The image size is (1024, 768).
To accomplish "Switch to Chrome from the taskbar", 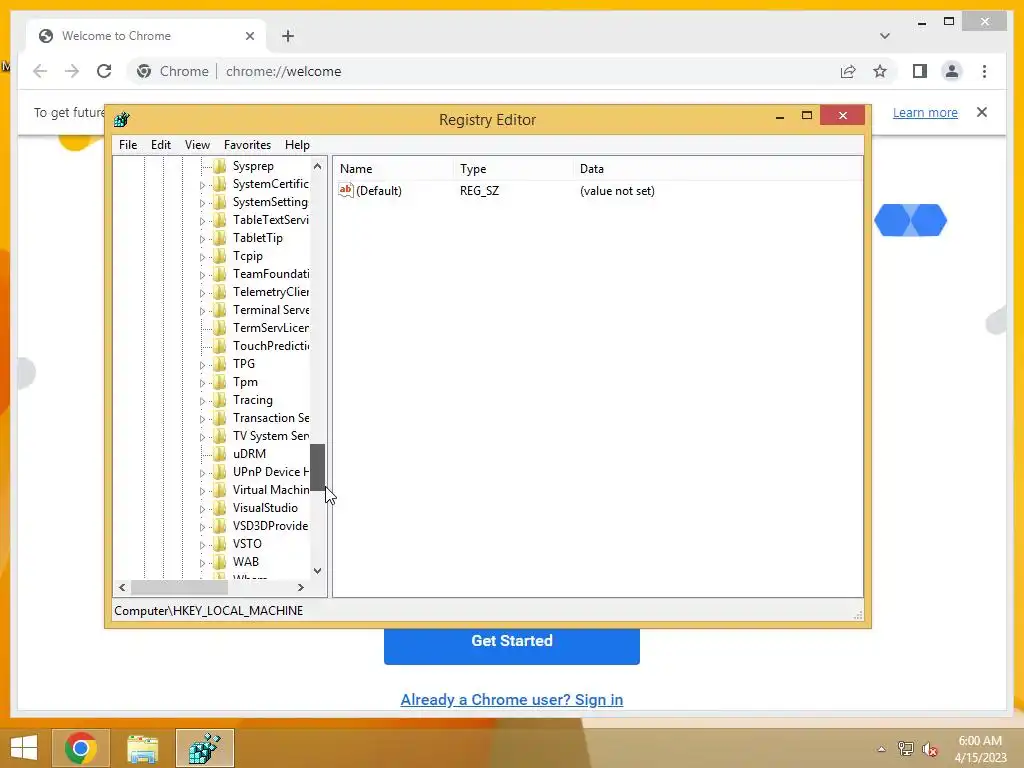I will 81,748.
